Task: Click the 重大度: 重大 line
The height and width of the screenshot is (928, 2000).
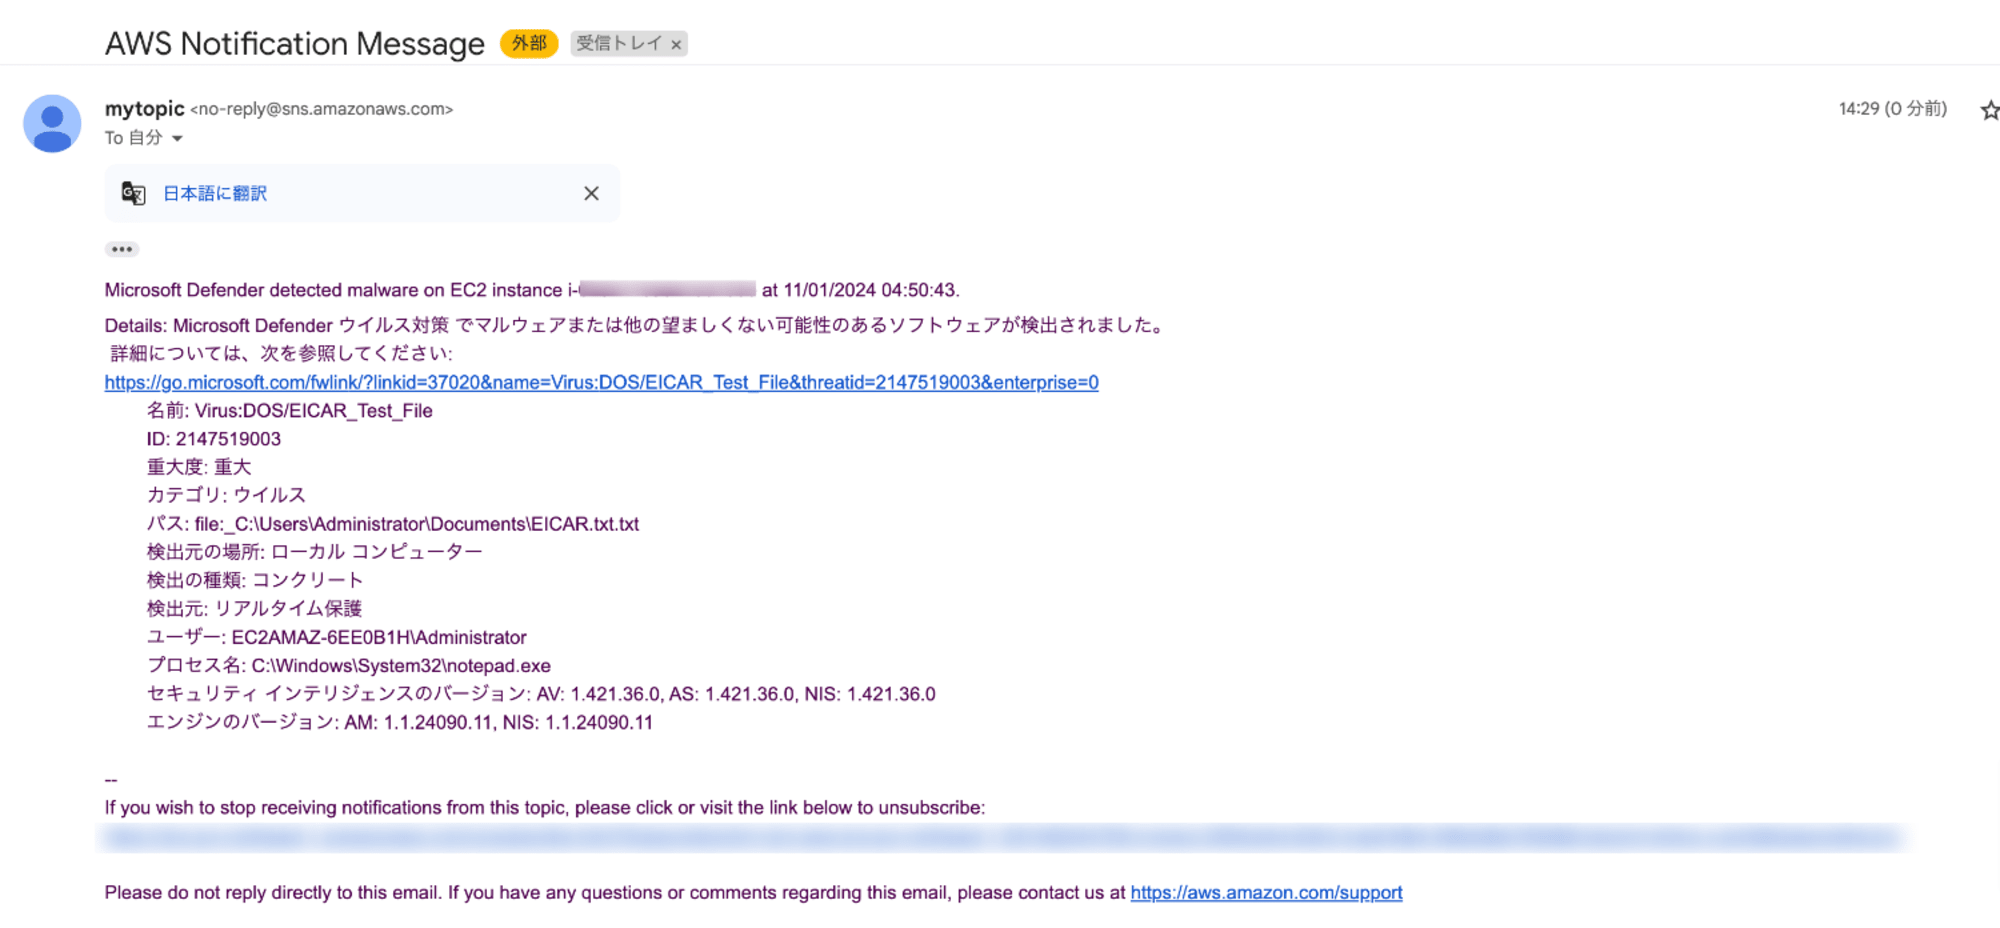Action: 199,467
